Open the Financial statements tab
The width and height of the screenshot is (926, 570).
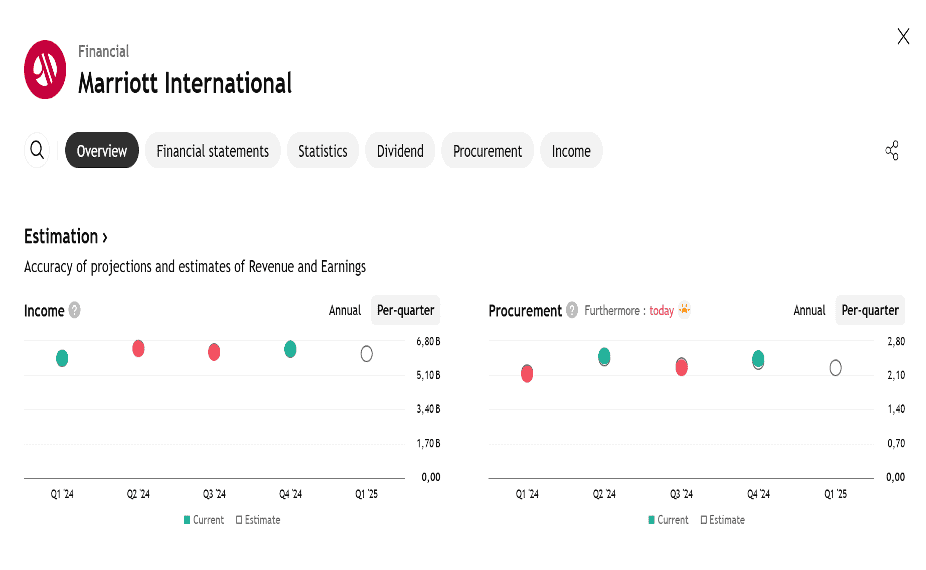pos(212,151)
